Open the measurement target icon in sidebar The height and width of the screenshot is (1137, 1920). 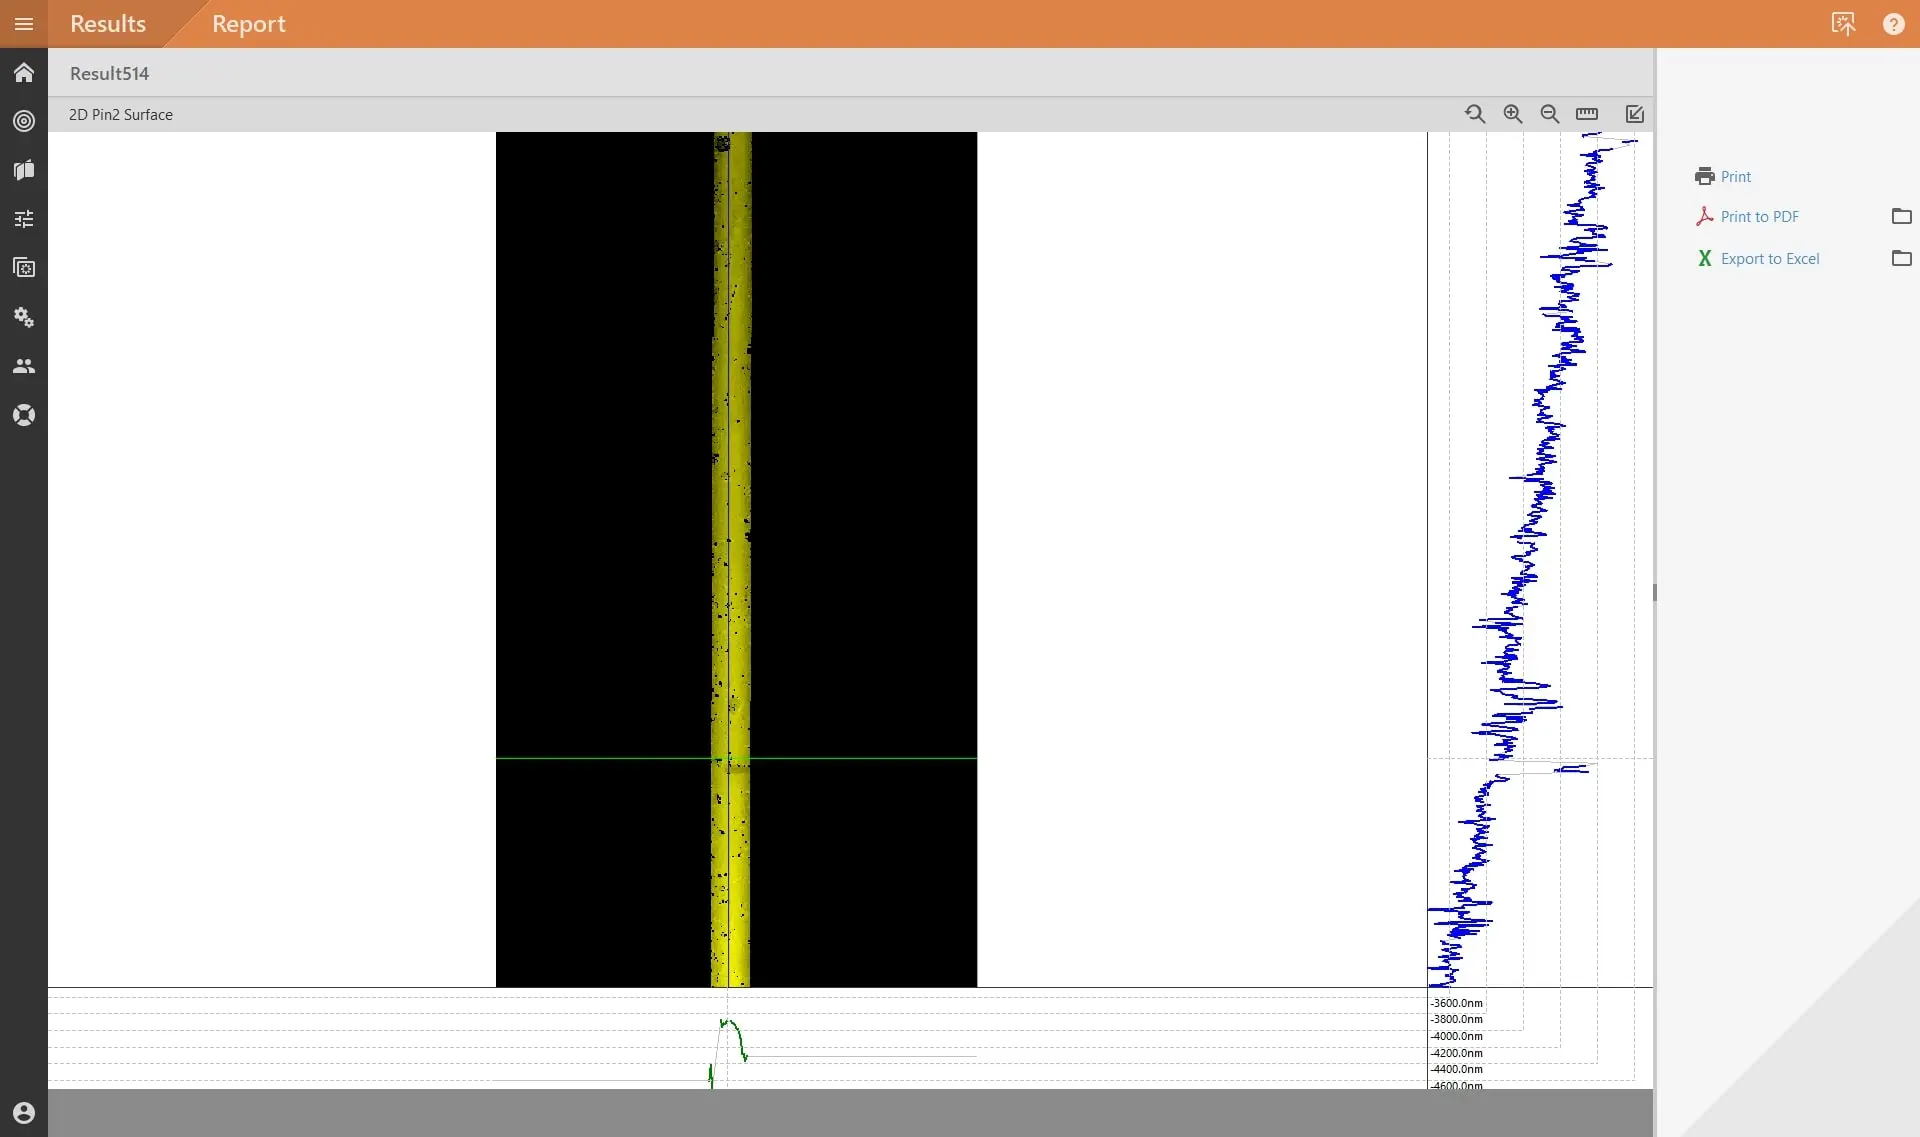(23, 121)
